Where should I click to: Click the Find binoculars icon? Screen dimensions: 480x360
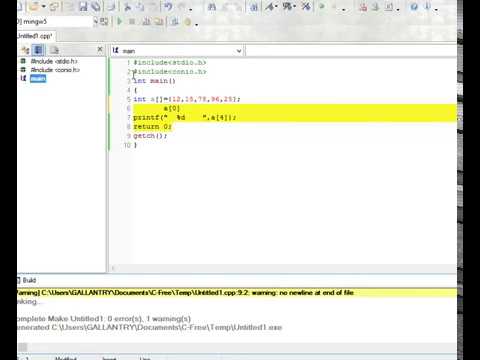[x=212, y=6]
